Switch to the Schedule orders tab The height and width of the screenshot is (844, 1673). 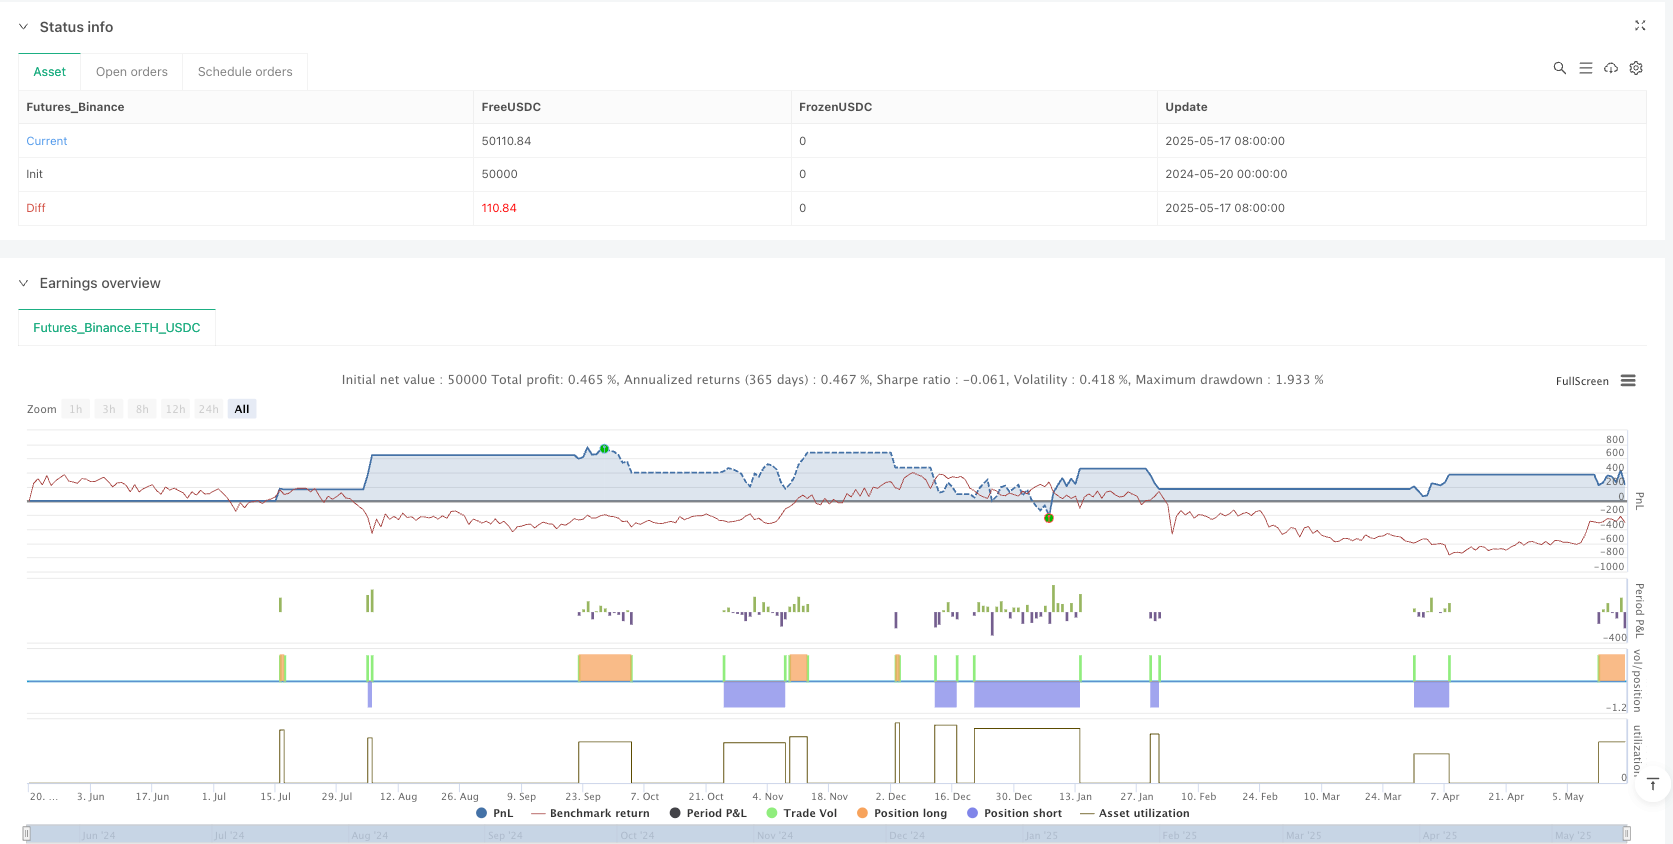245,72
